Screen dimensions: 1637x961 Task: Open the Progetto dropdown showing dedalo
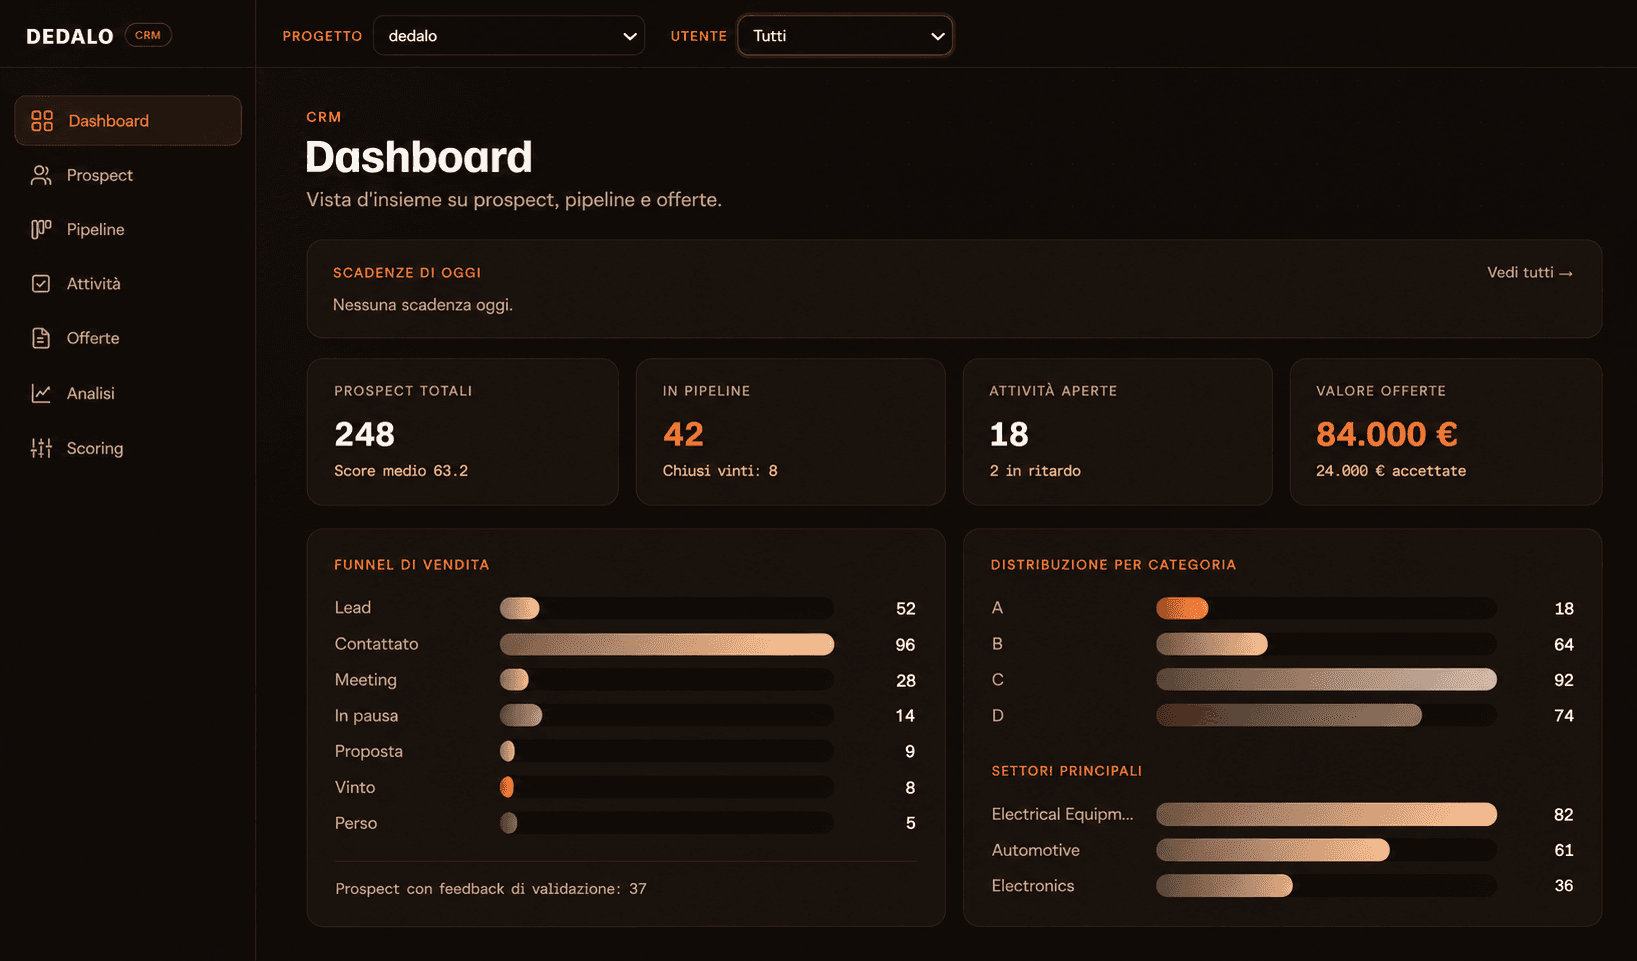509,36
